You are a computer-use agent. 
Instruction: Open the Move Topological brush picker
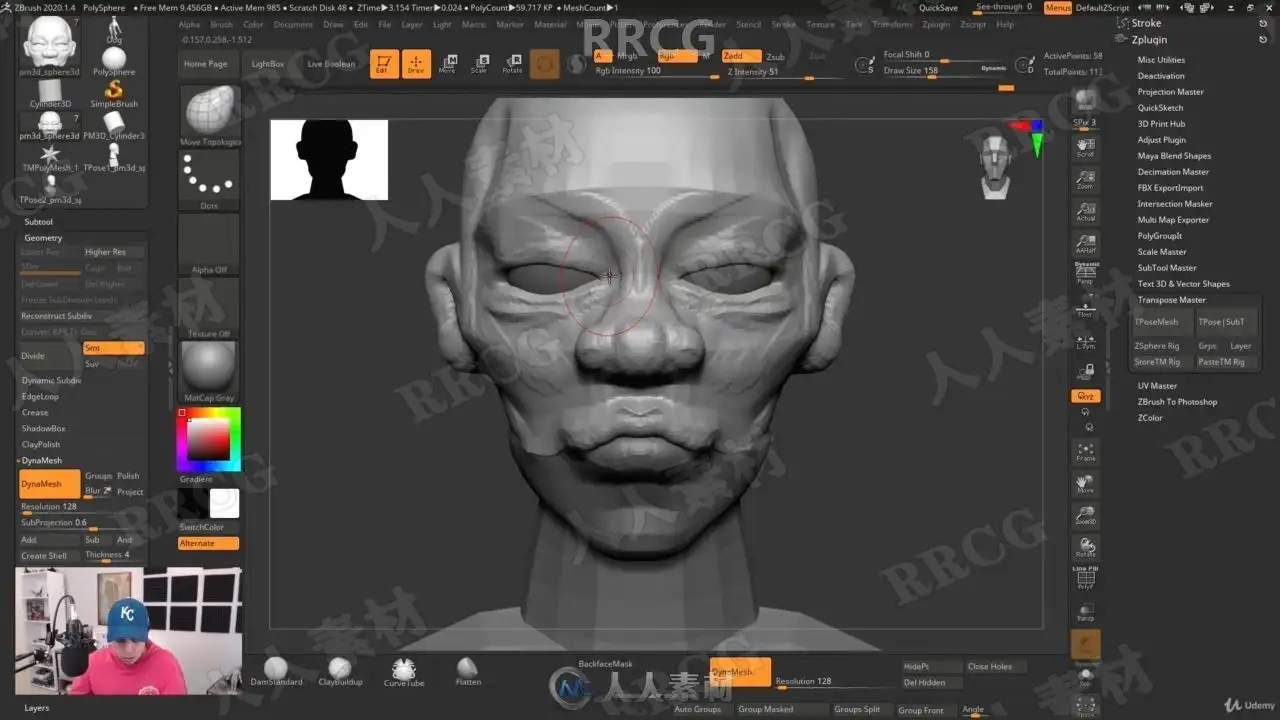(210, 116)
